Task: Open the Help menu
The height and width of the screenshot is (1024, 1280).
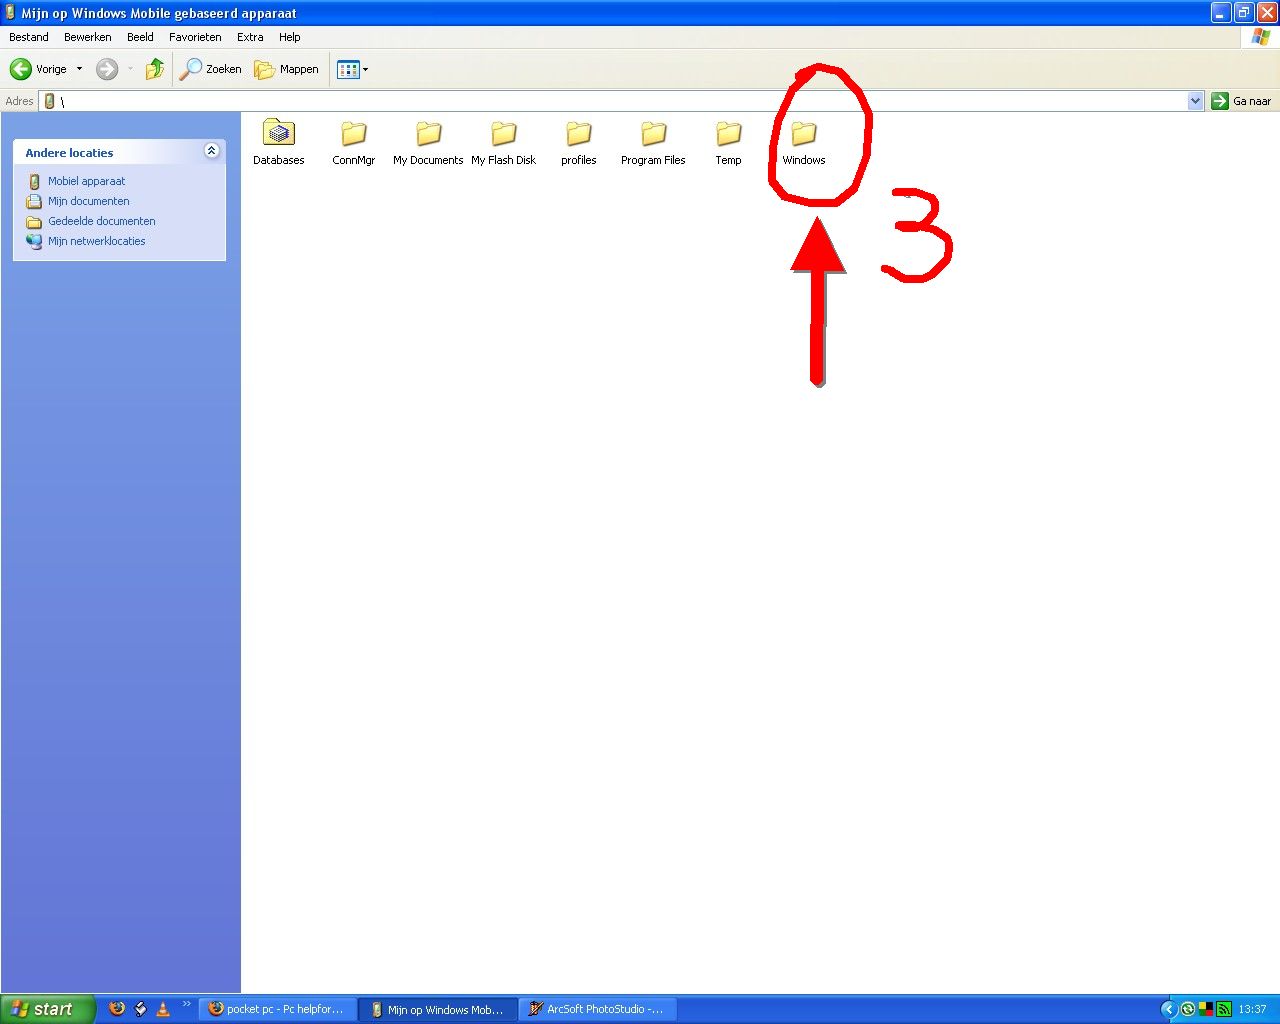Action: [x=290, y=37]
